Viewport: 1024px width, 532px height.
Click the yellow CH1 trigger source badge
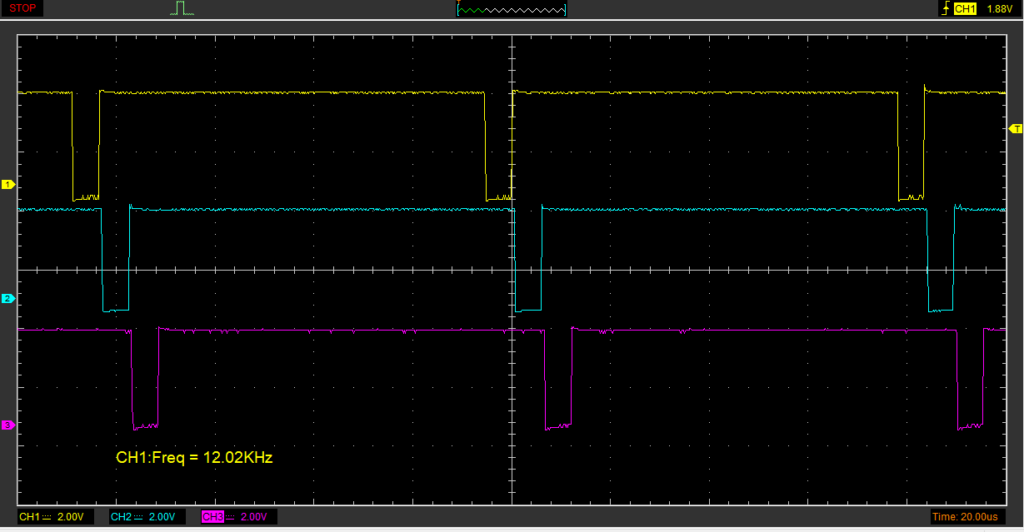965,9
